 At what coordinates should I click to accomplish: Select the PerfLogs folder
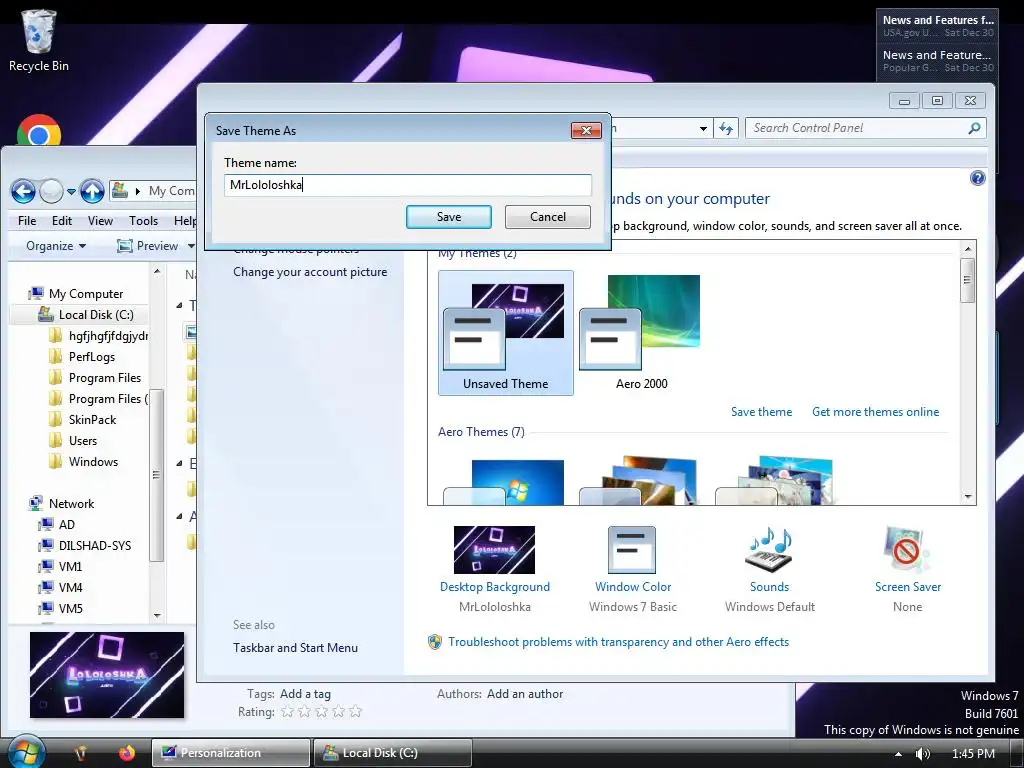point(92,357)
